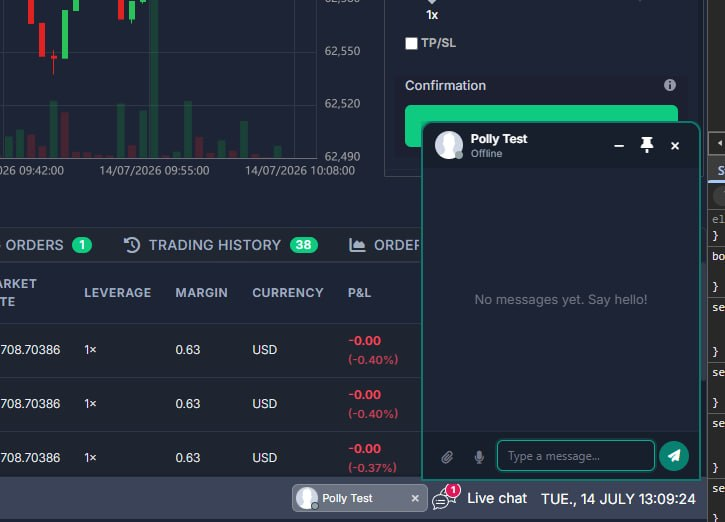Screen dimensions: 725x522
Task: Send message with paper plane button
Action: (x=674, y=456)
